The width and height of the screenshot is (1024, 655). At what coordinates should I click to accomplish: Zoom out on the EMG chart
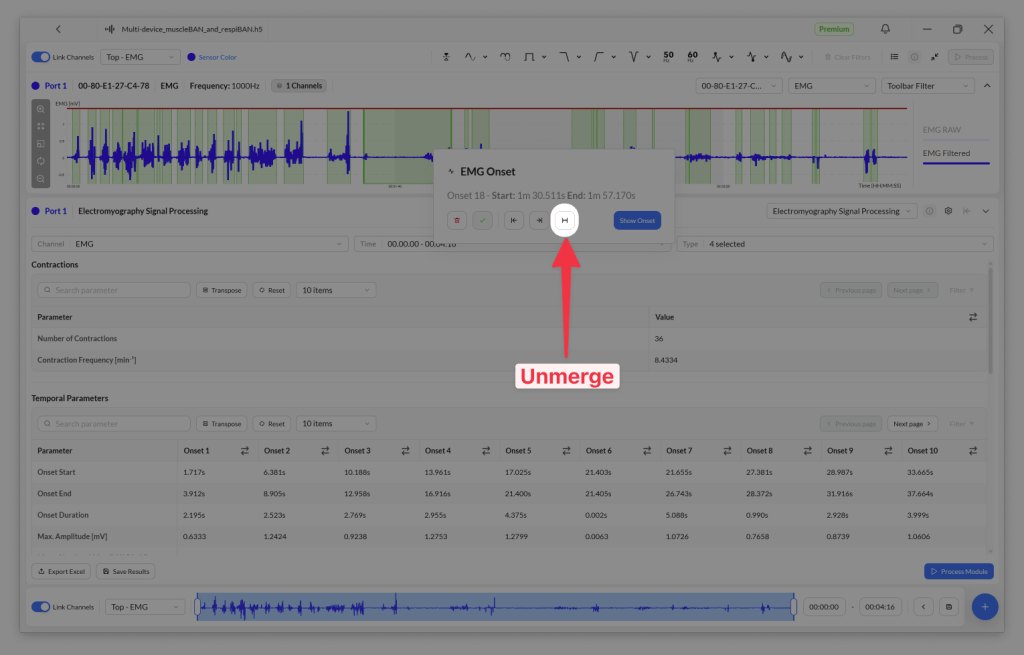40,178
